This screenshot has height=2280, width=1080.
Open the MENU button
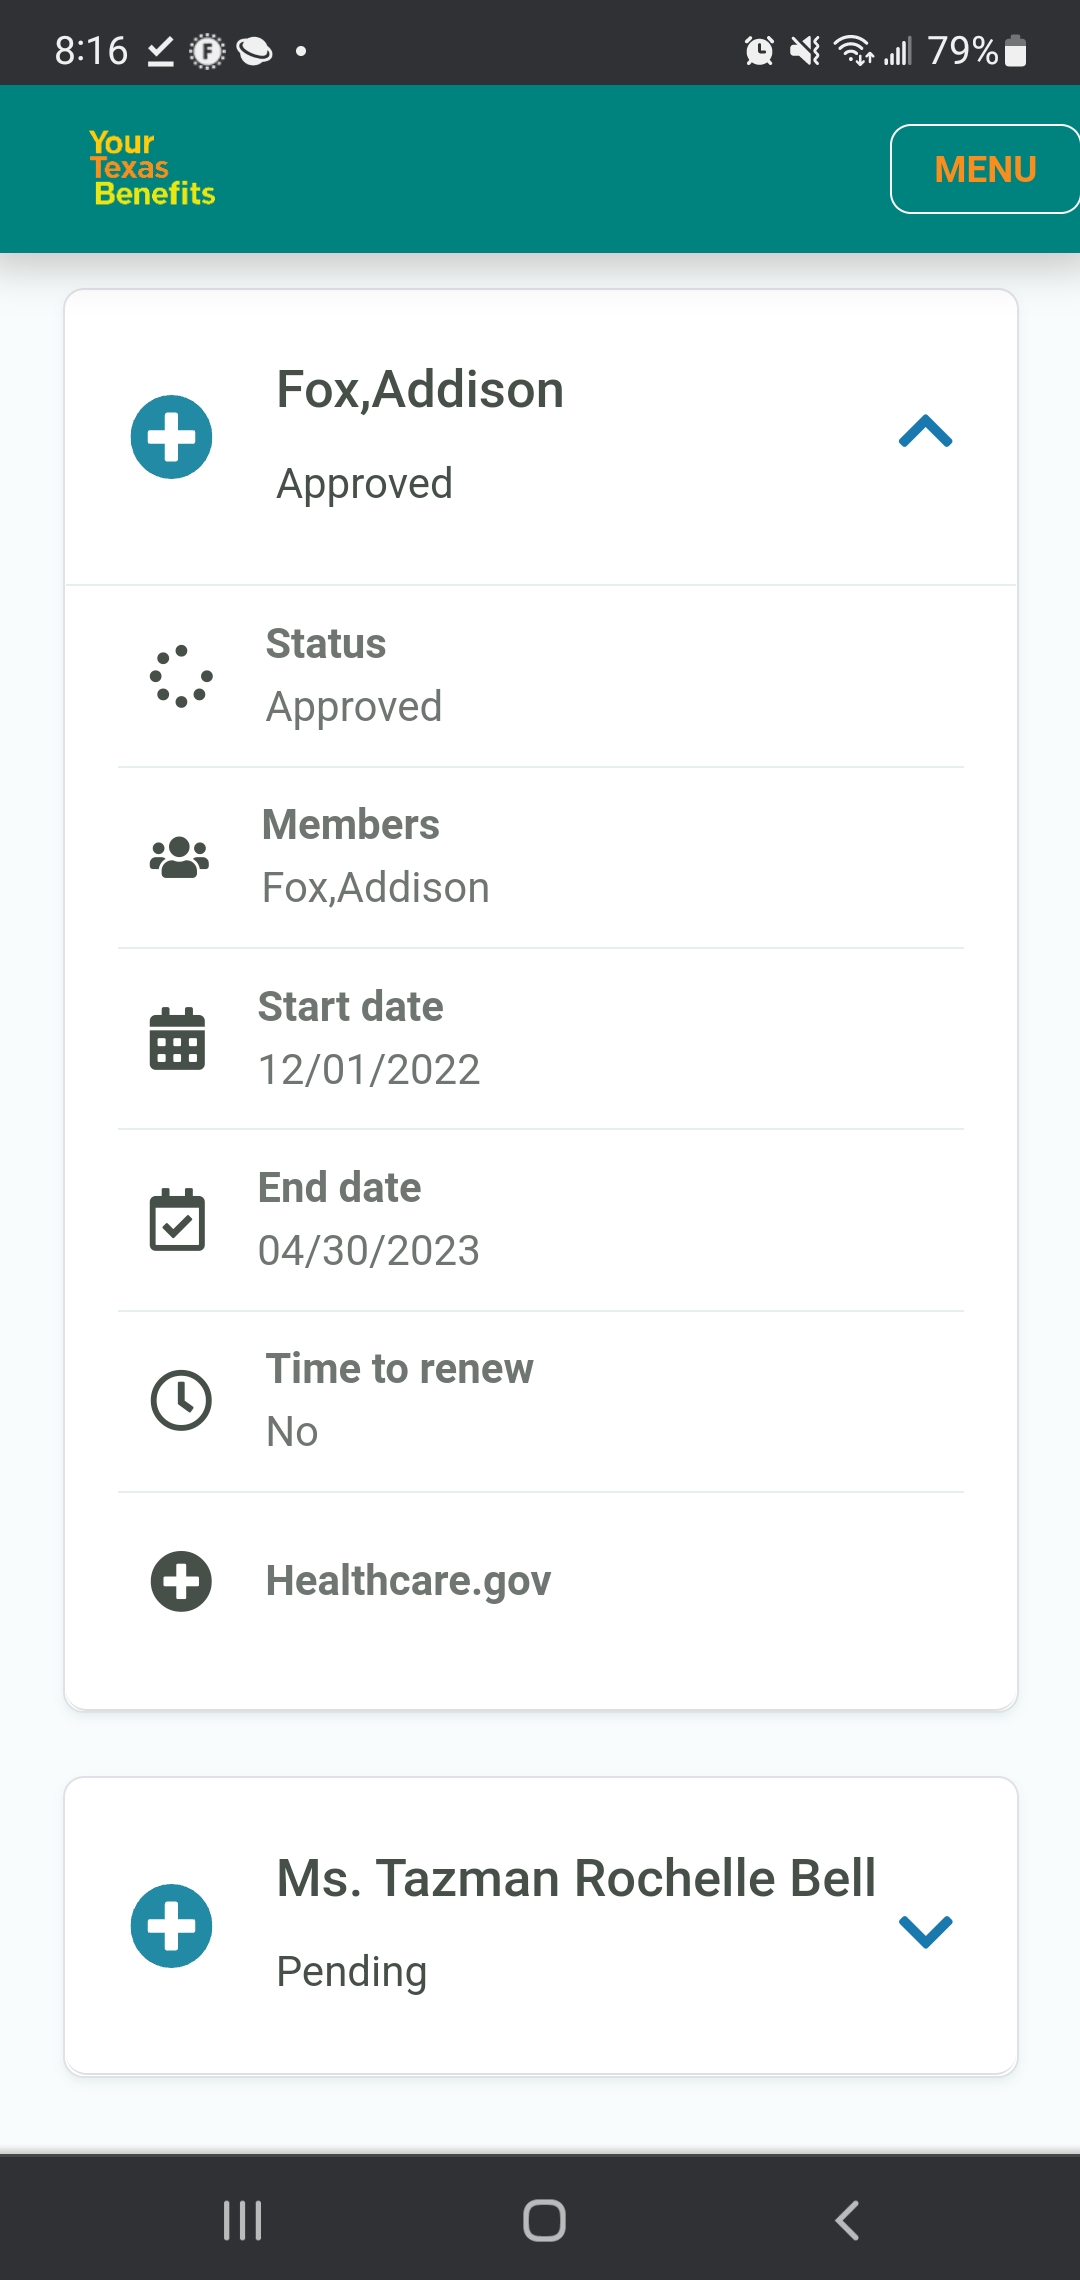point(985,169)
